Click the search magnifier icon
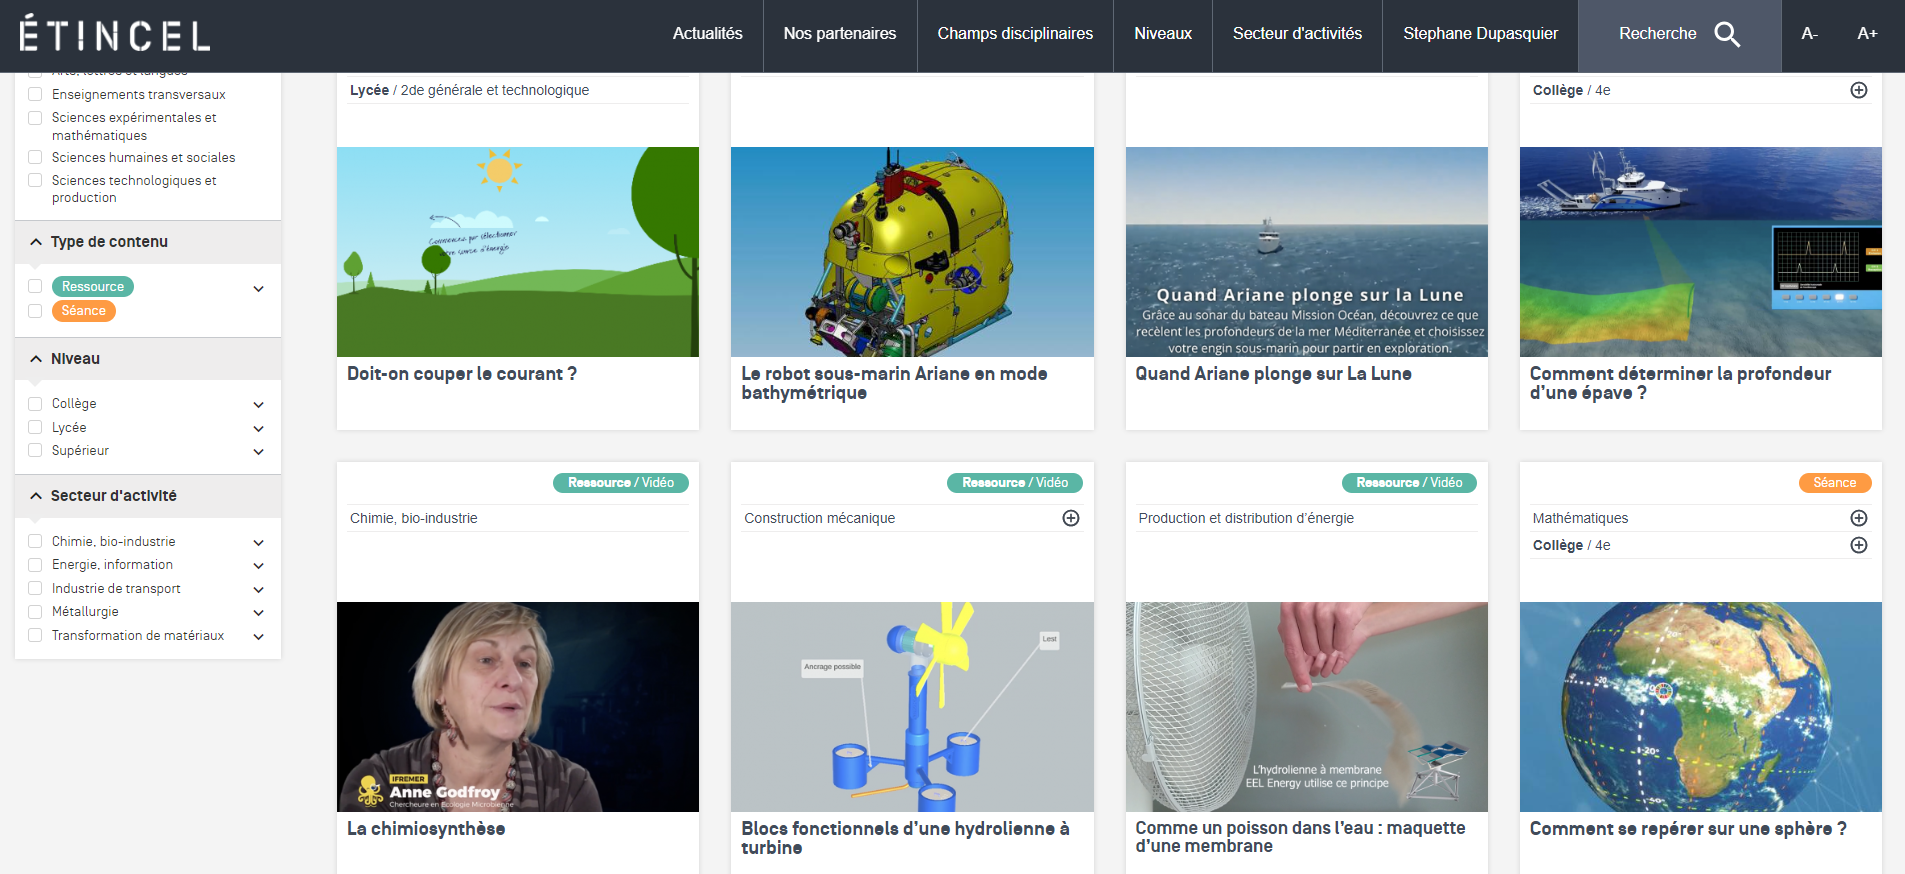Viewport: 1905px width, 874px height. click(1727, 34)
